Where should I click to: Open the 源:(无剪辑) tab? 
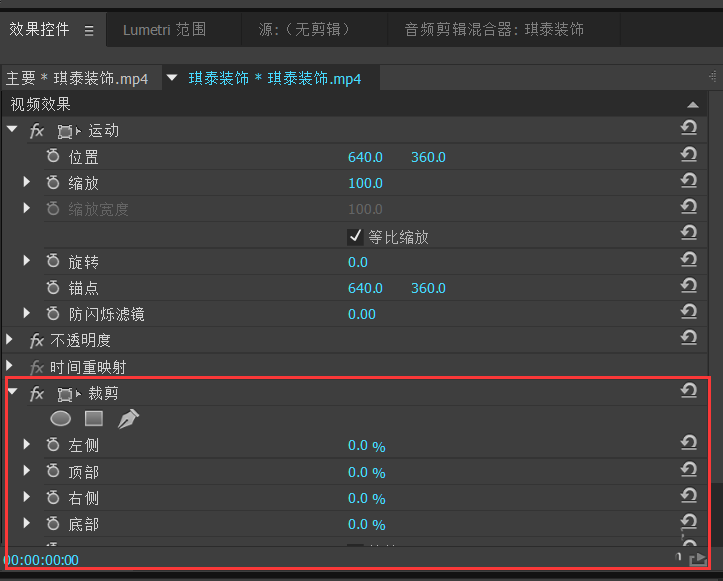tap(304, 30)
